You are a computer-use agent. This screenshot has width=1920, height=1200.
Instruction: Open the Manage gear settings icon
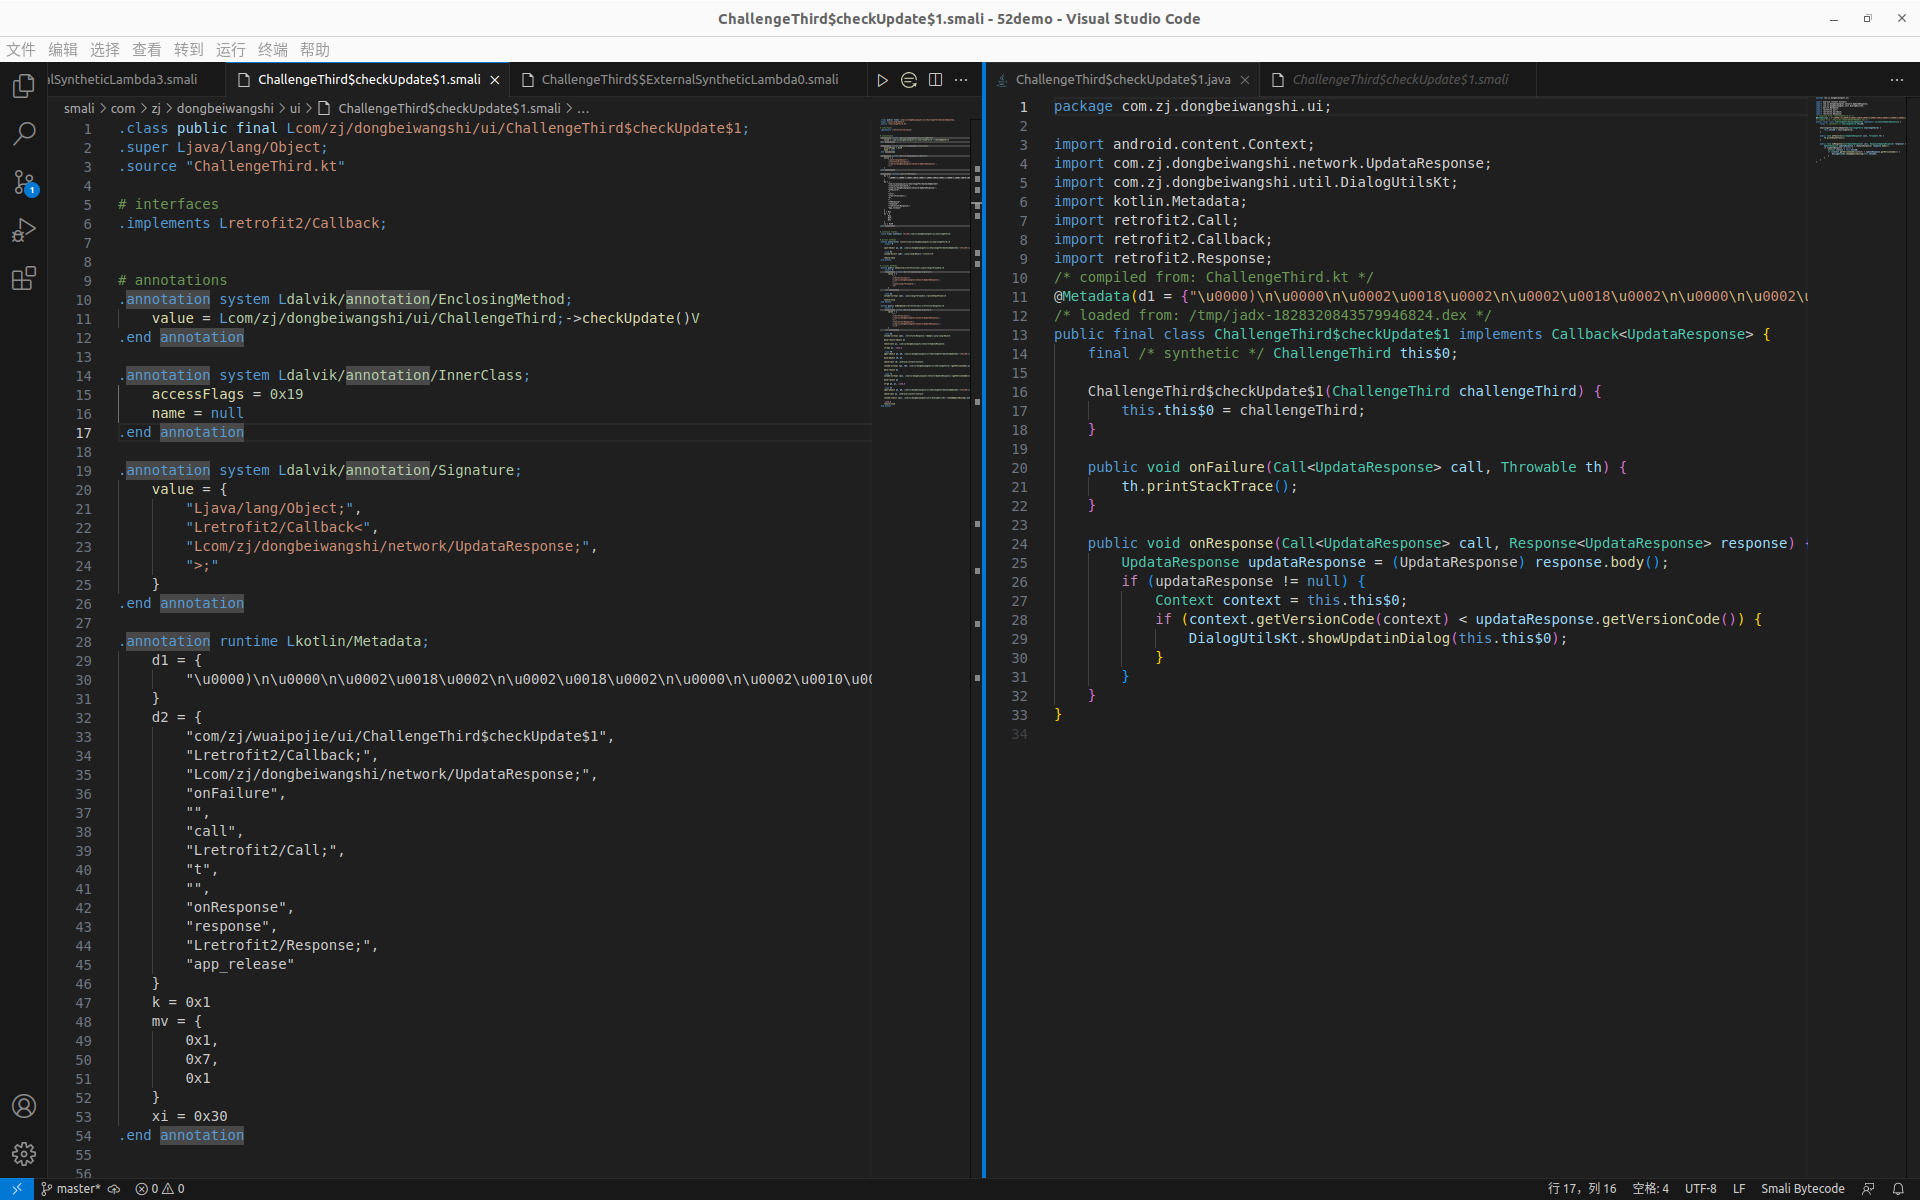click(x=24, y=1154)
